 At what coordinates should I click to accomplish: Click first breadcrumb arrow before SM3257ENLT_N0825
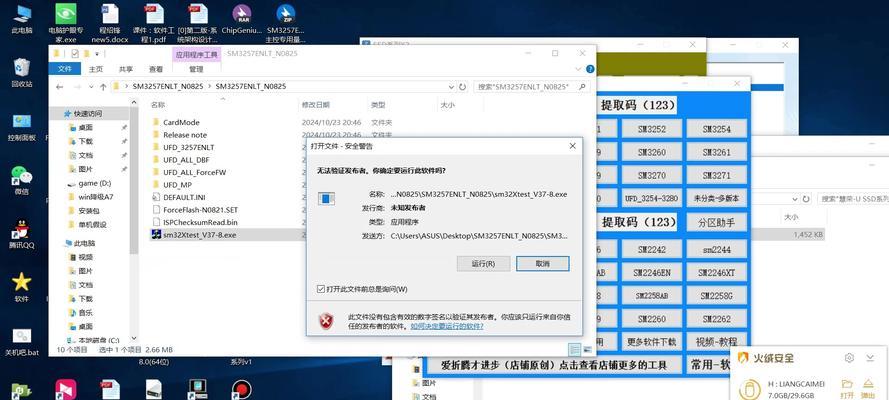pyautogui.click(x=128, y=87)
